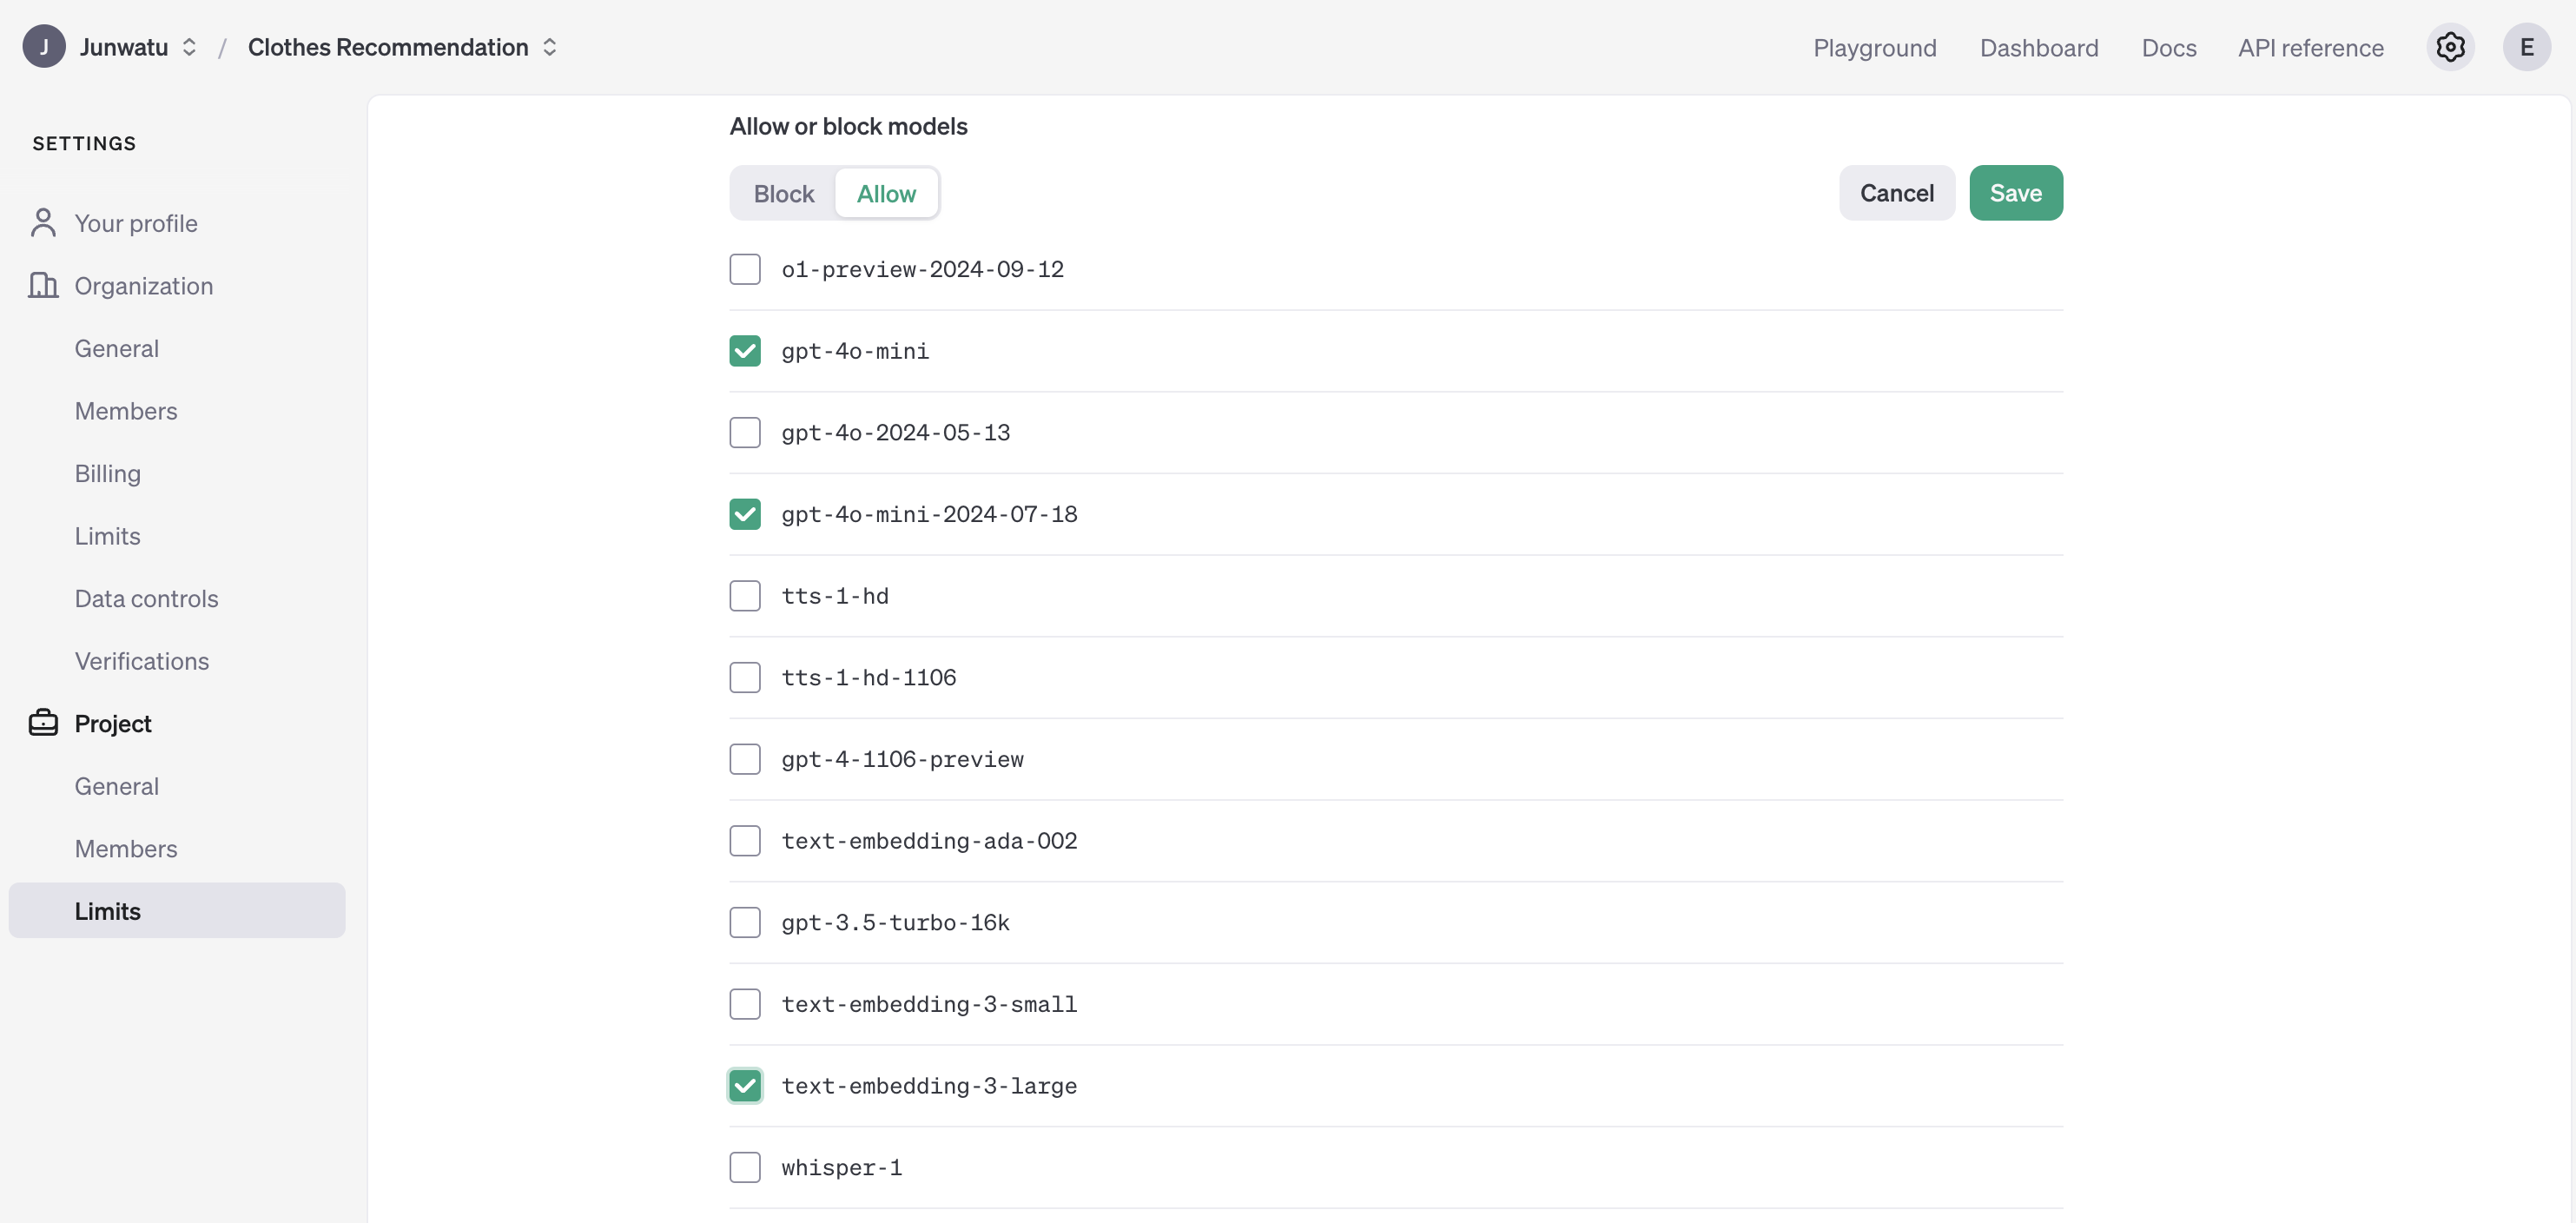Switch to Block mode
The image size is (2576, 1223).
pyautogui.click(x=783, y=194)
